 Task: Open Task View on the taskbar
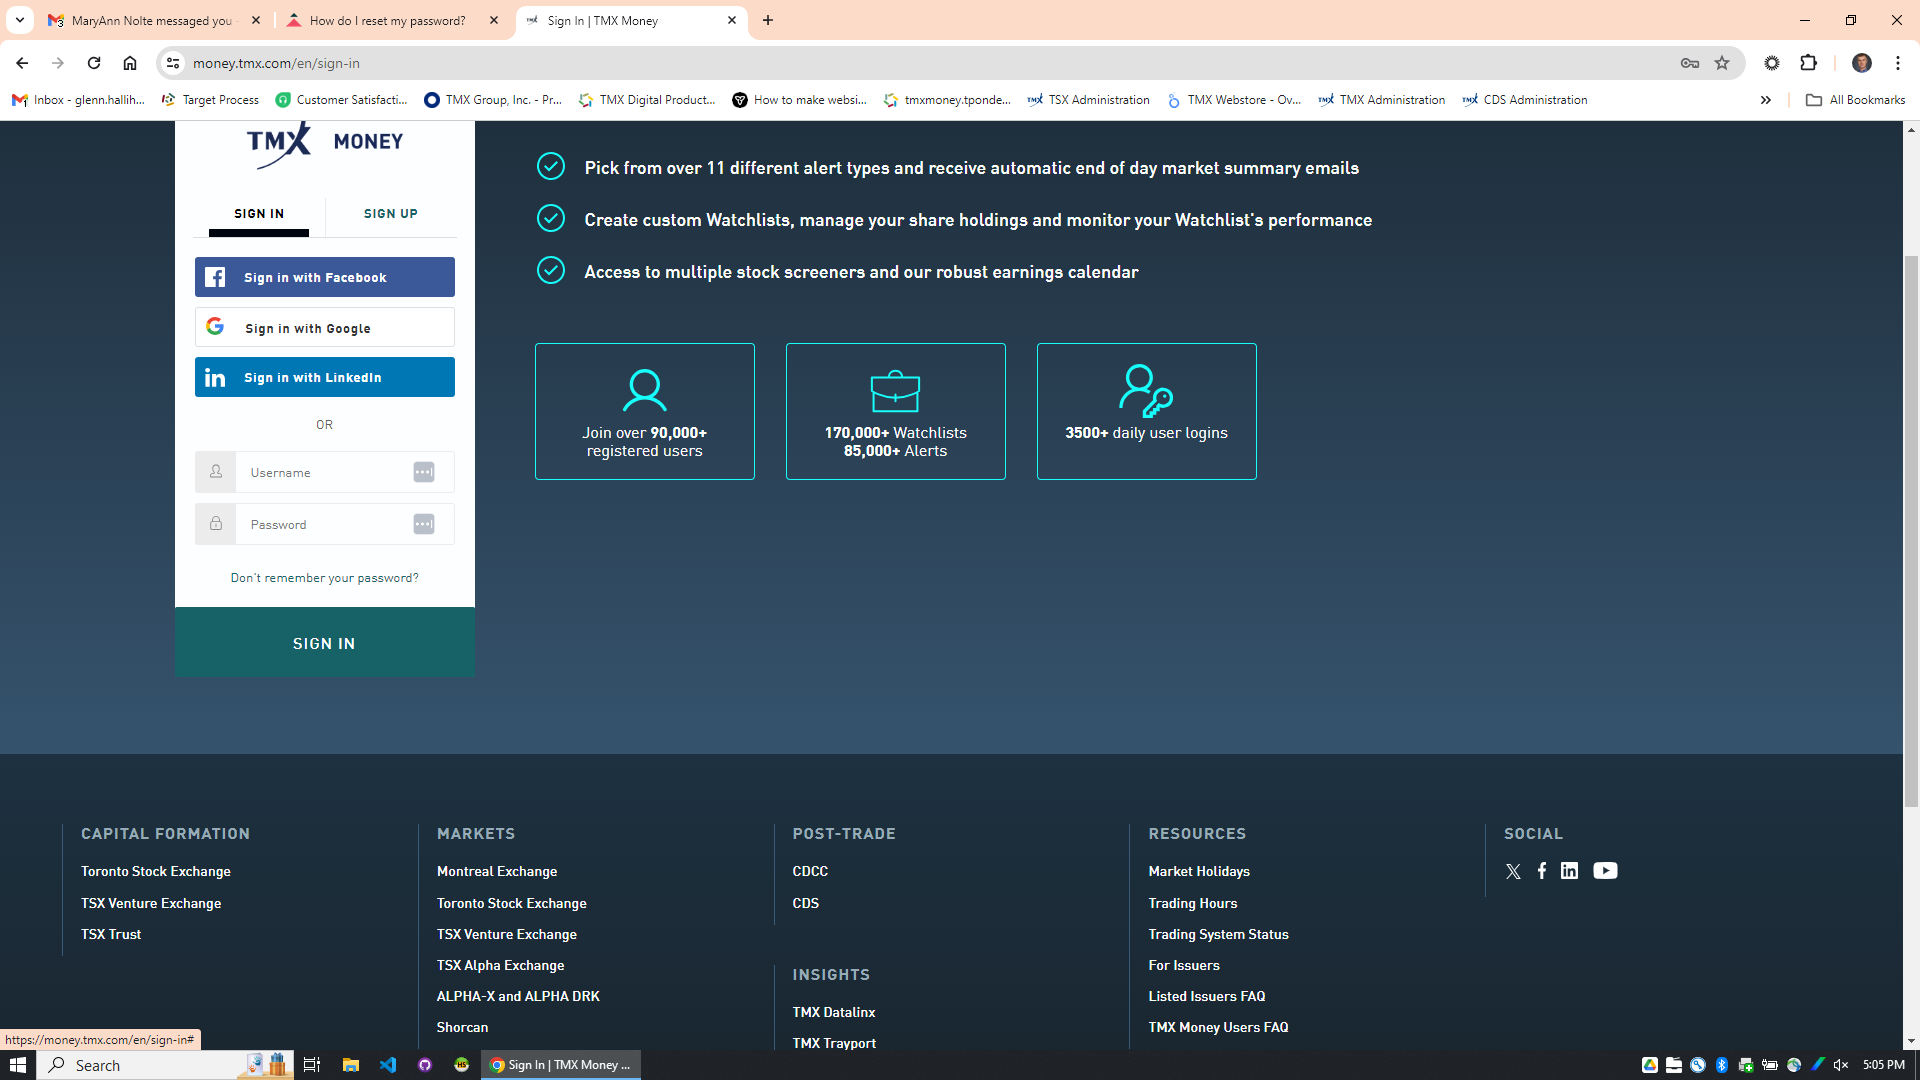(312, 1065)
